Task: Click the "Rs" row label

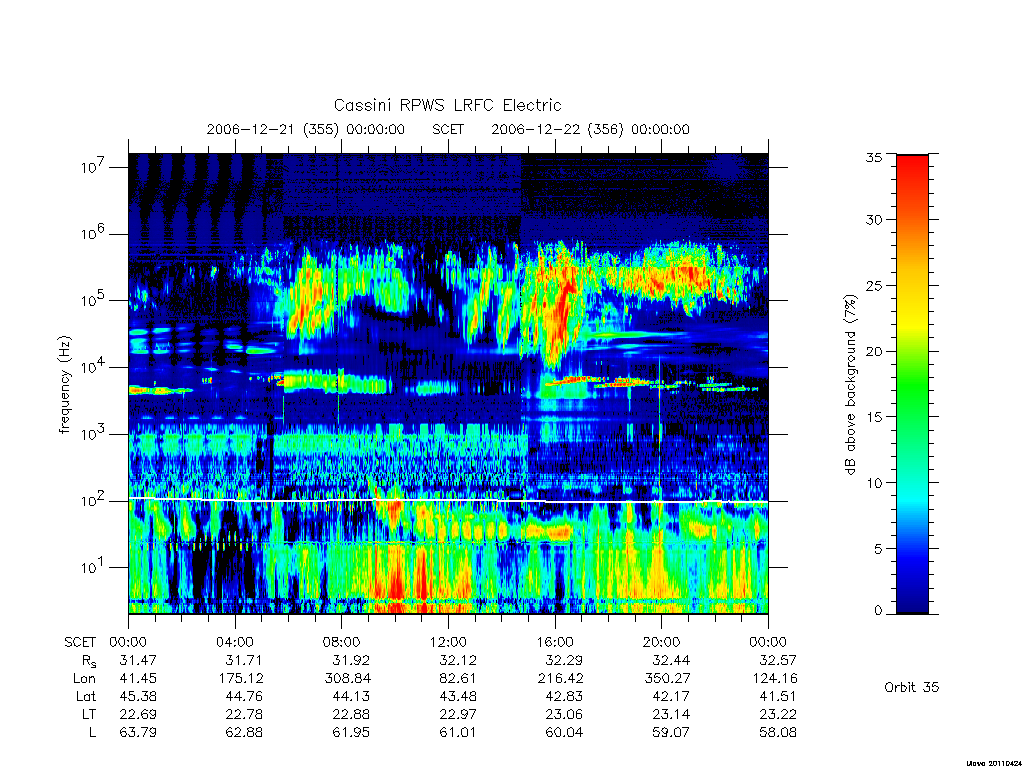Action: point(89,662)
